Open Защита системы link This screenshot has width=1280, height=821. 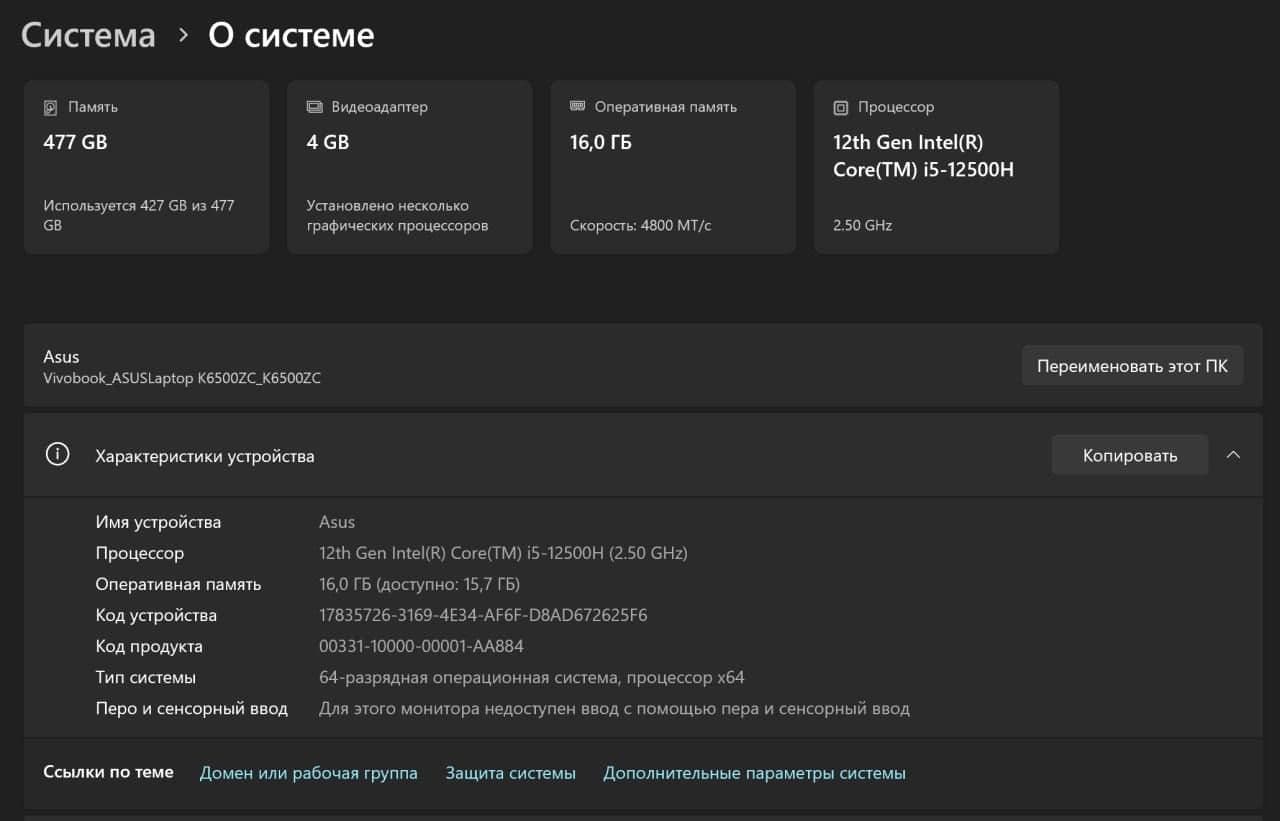tap(511, 773)
